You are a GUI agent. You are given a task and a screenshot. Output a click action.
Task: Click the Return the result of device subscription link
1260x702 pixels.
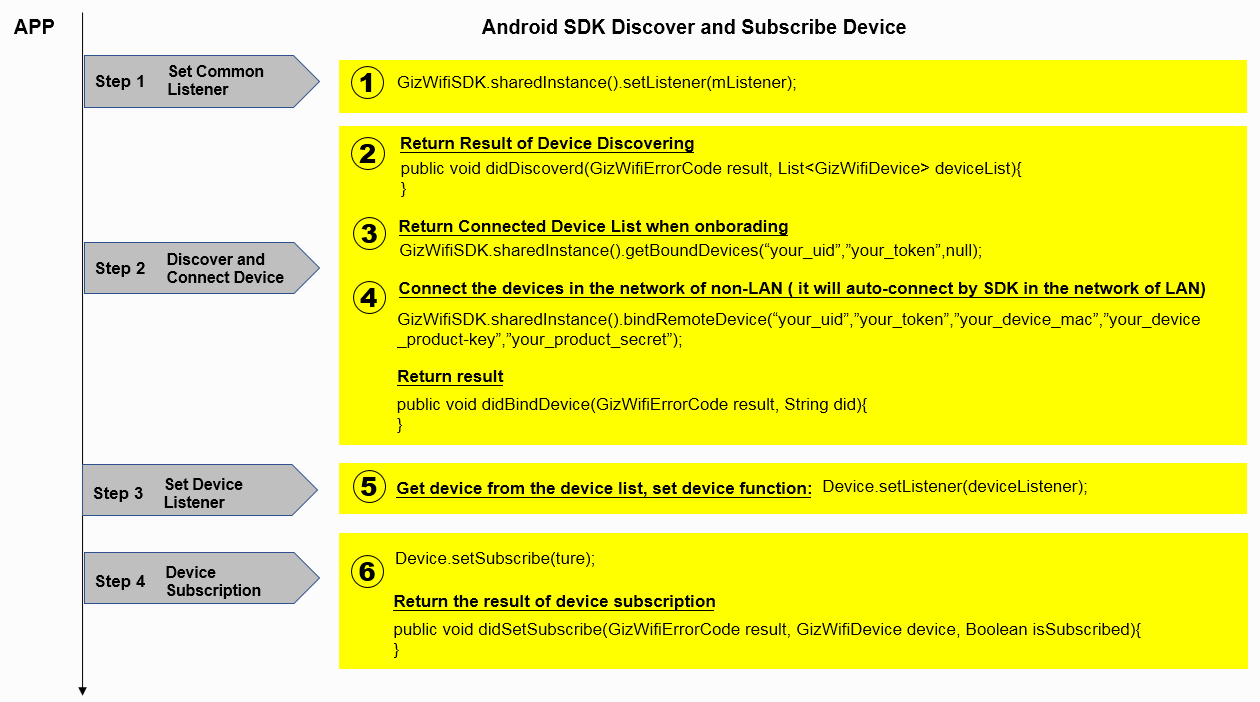pyautogui.click(x=554, y=601)
